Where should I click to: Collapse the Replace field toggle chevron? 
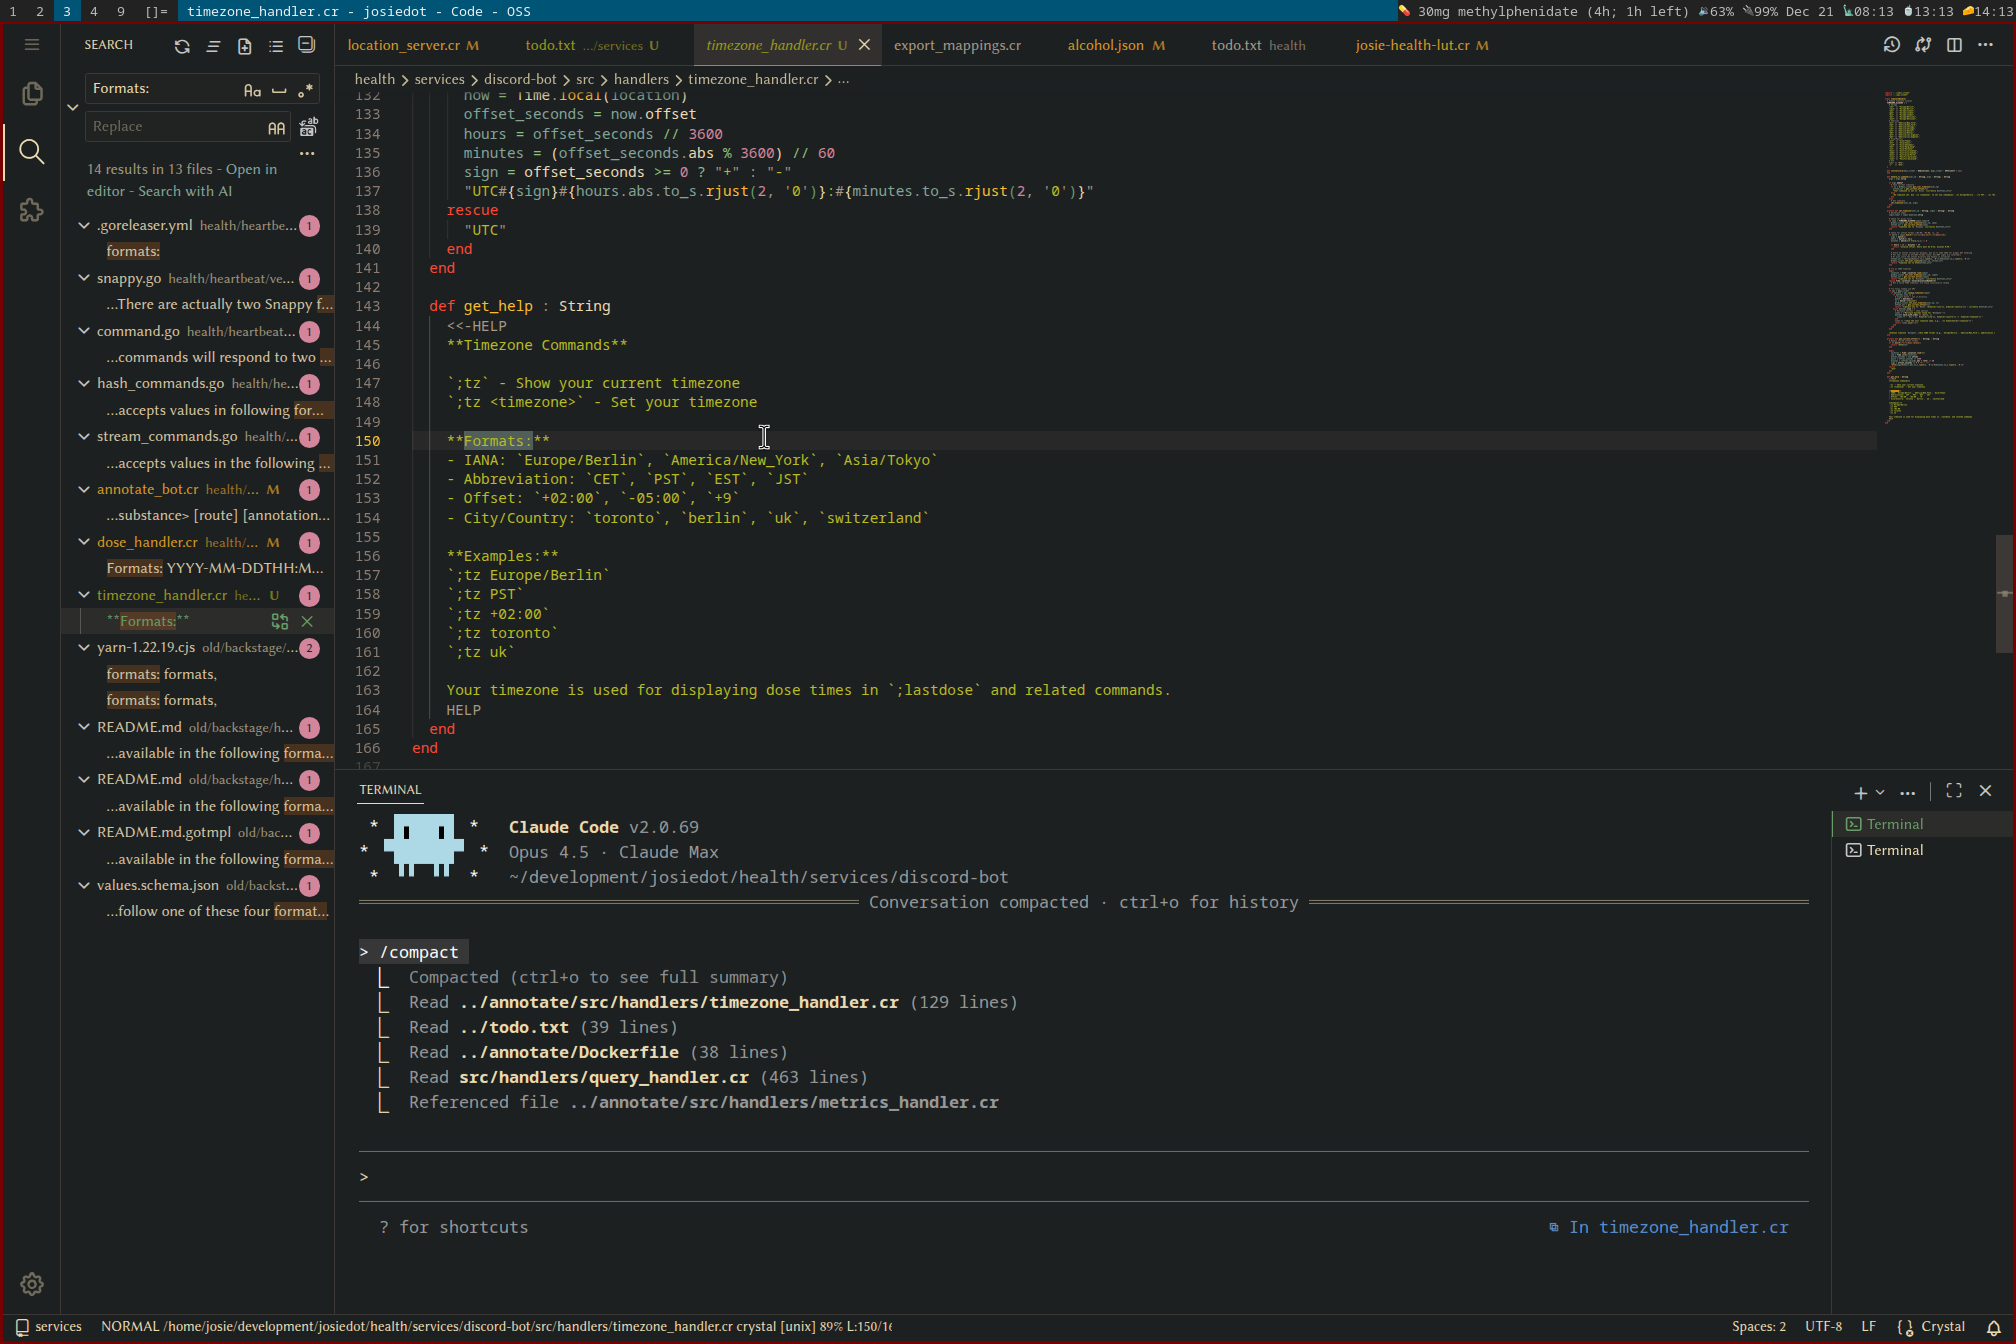(73, 107)
